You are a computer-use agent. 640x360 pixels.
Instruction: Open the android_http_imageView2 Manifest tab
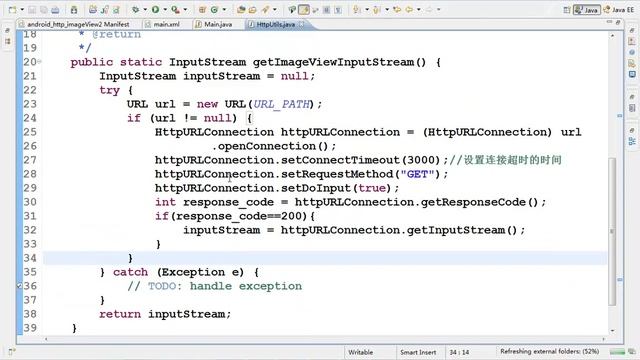click(74, 24)
